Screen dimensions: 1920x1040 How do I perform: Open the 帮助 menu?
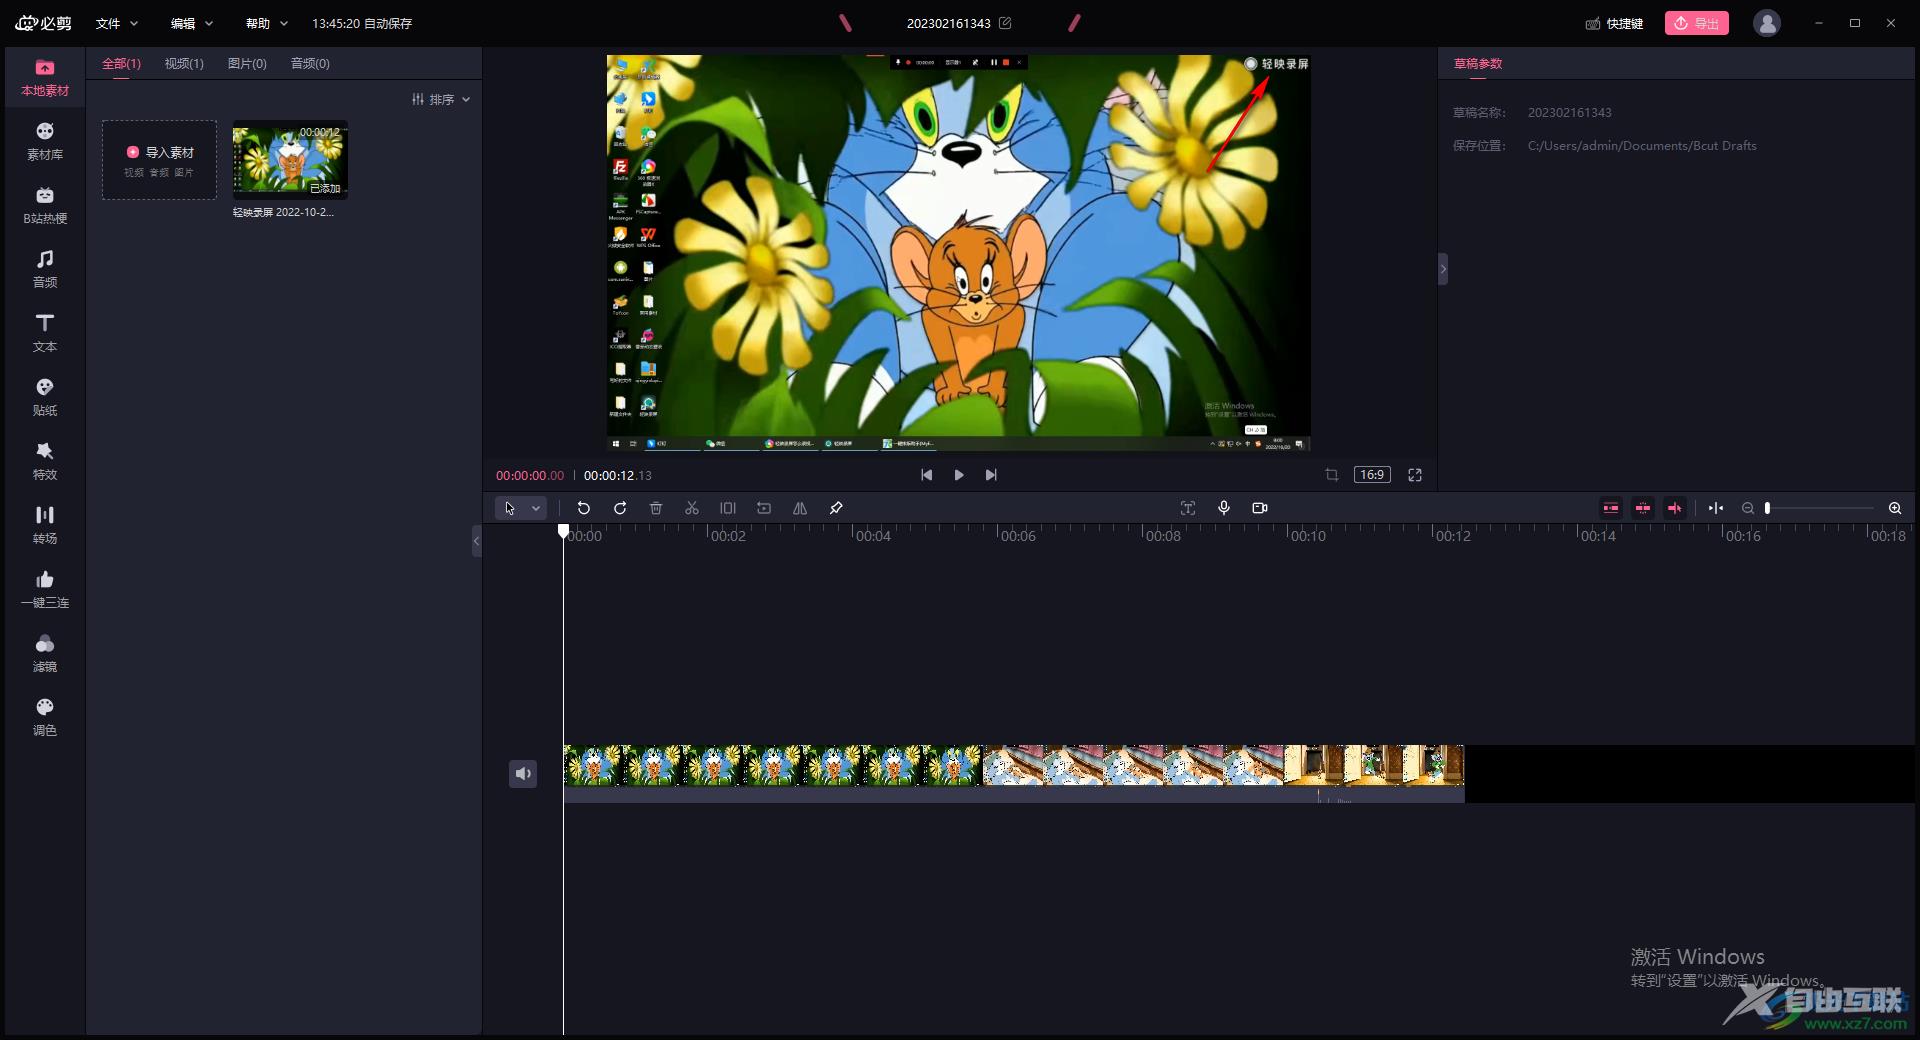point(267,23)
